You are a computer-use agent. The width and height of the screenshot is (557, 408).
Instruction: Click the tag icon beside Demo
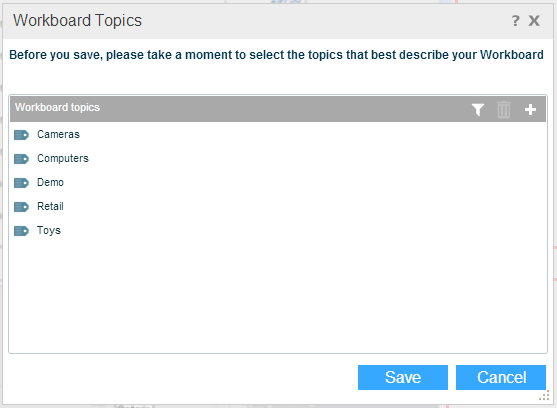(21, 183)
